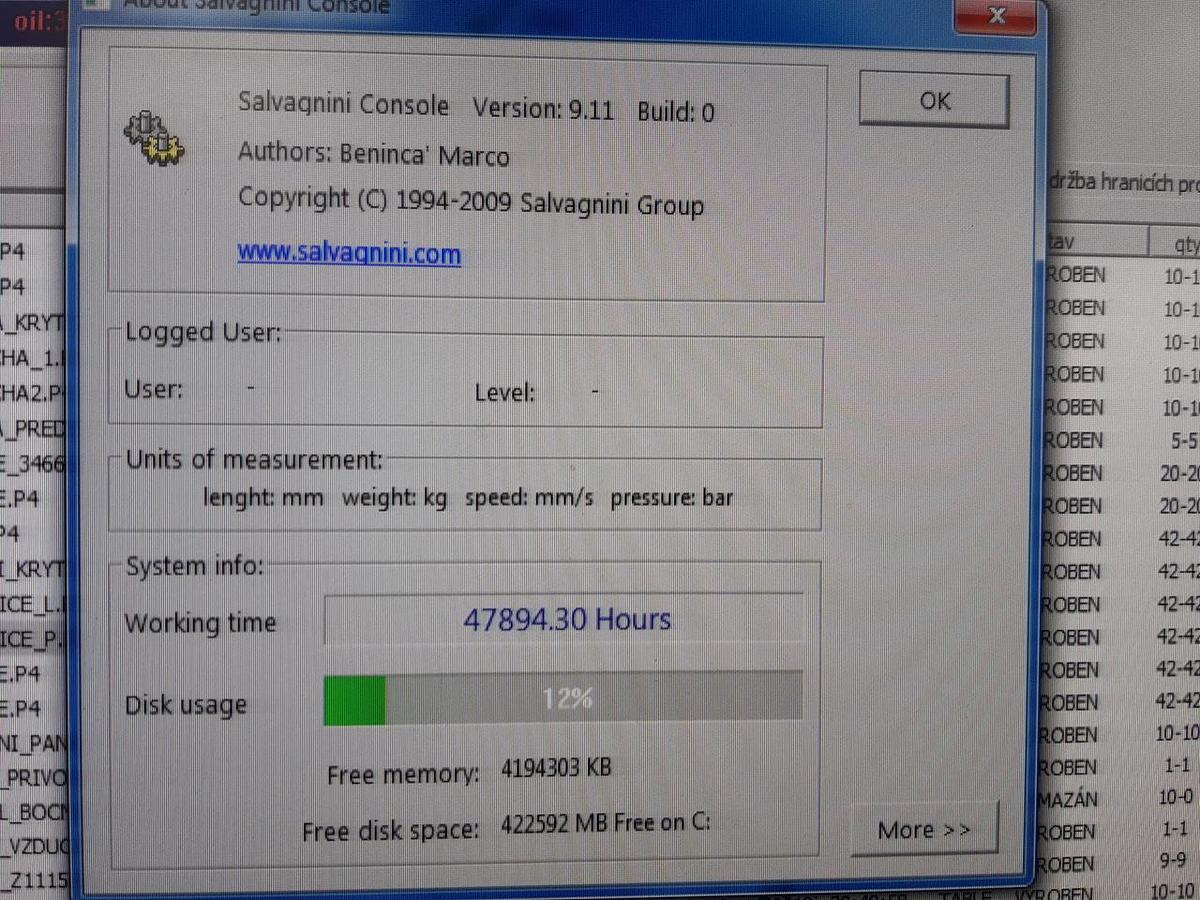The height and width of the screenshot is (900, 1200).
Task: Click the "Free disk space:" label
Action: [x=392, y=831]
